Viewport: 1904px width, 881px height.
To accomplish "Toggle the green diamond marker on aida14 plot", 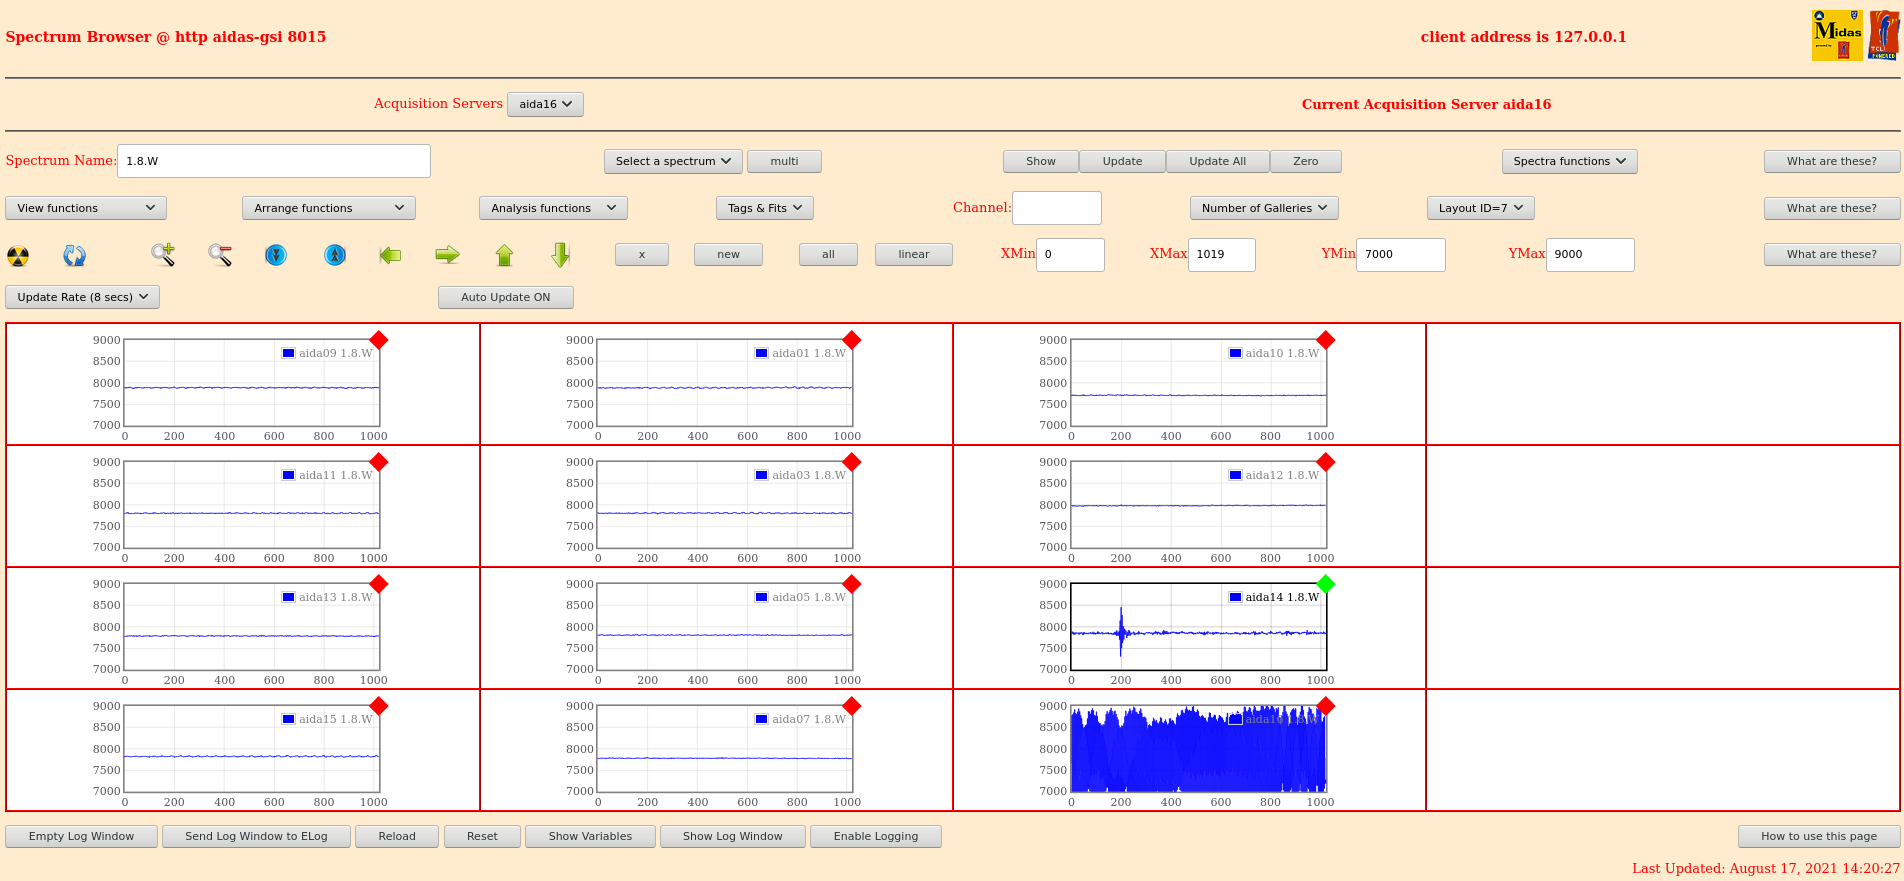I will [x=1325, y=584].
